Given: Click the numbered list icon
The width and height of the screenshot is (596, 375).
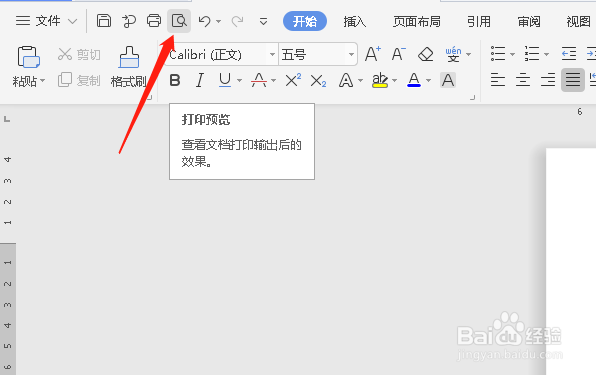Looking at the screenshot, I should click(532, 54).
